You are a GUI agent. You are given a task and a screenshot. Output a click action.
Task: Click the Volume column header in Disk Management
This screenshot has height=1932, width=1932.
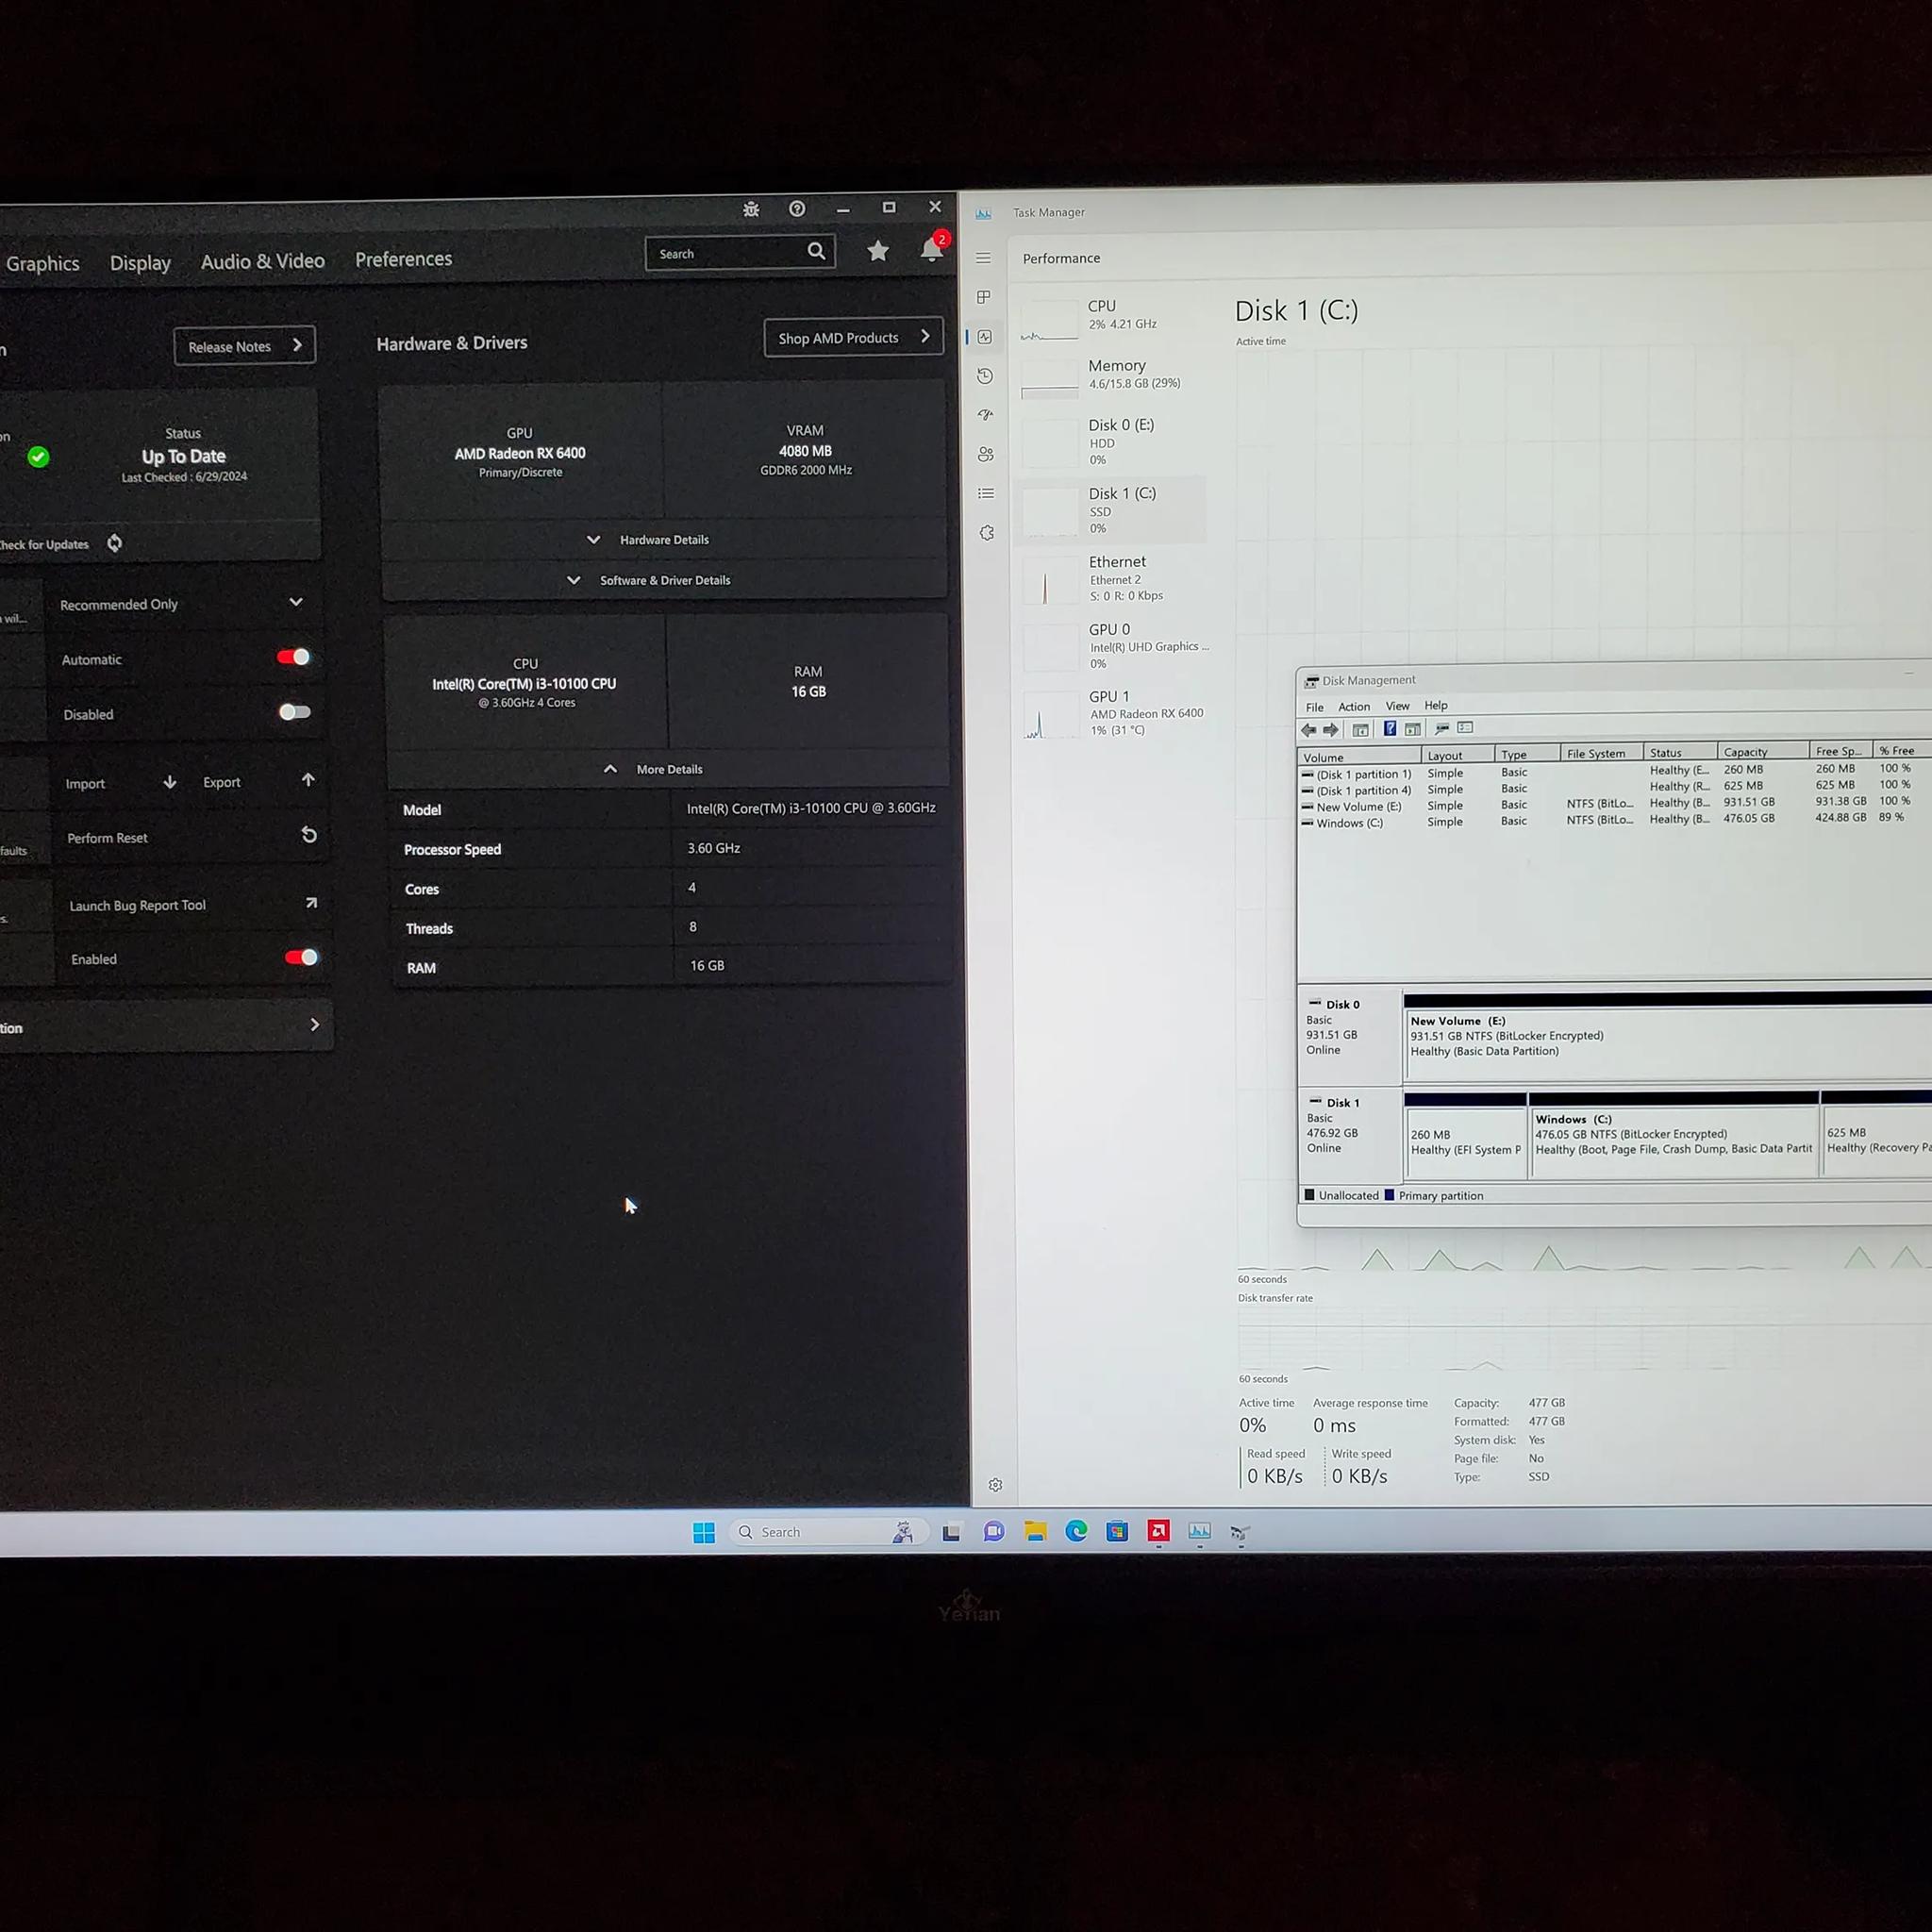click(x=1359, y=757)
